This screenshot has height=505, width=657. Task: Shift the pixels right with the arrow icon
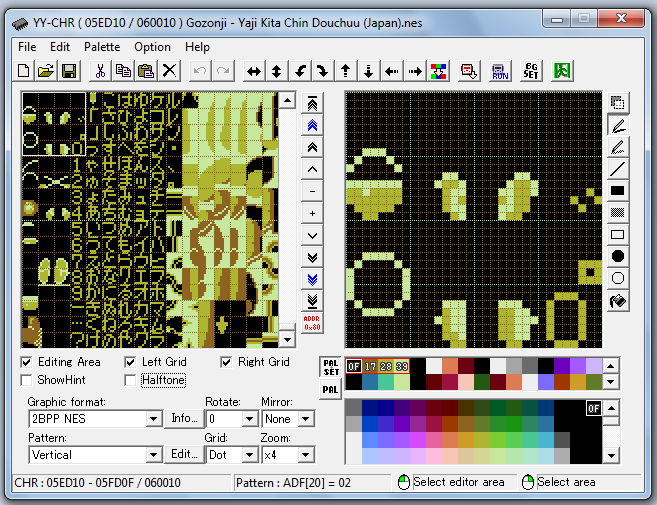click(415, 71)
